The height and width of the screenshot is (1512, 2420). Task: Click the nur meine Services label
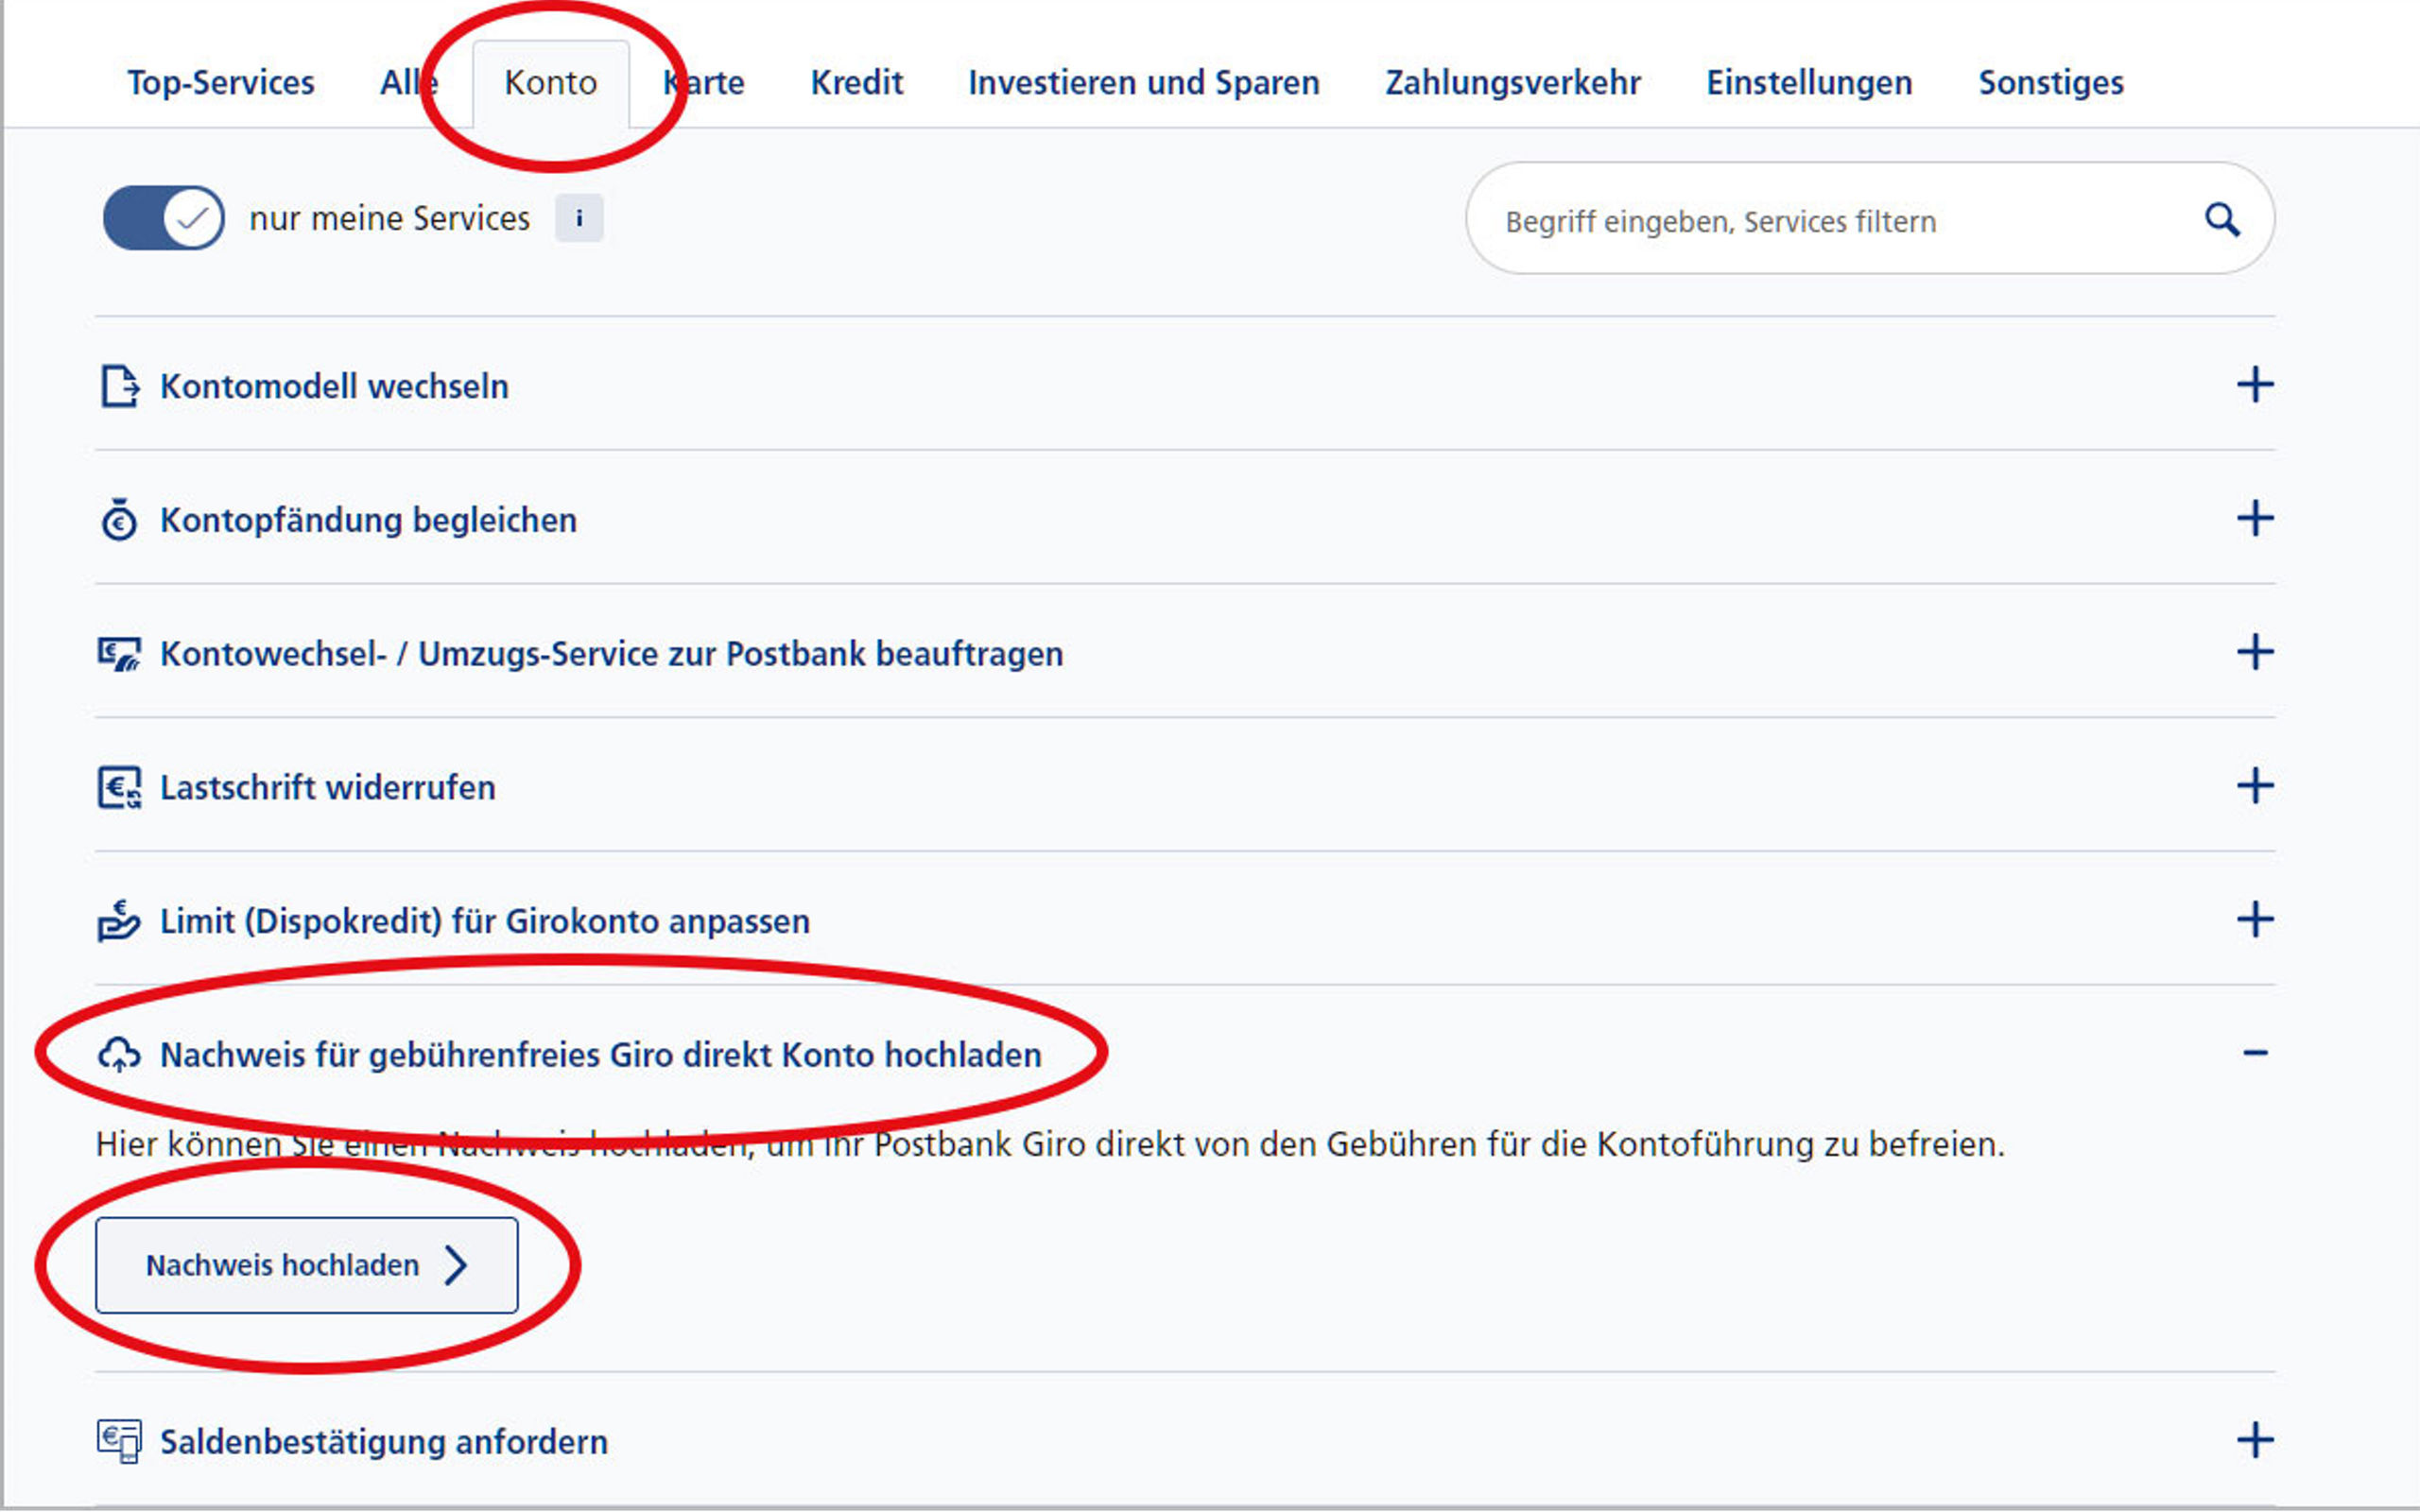click(389, 219)
